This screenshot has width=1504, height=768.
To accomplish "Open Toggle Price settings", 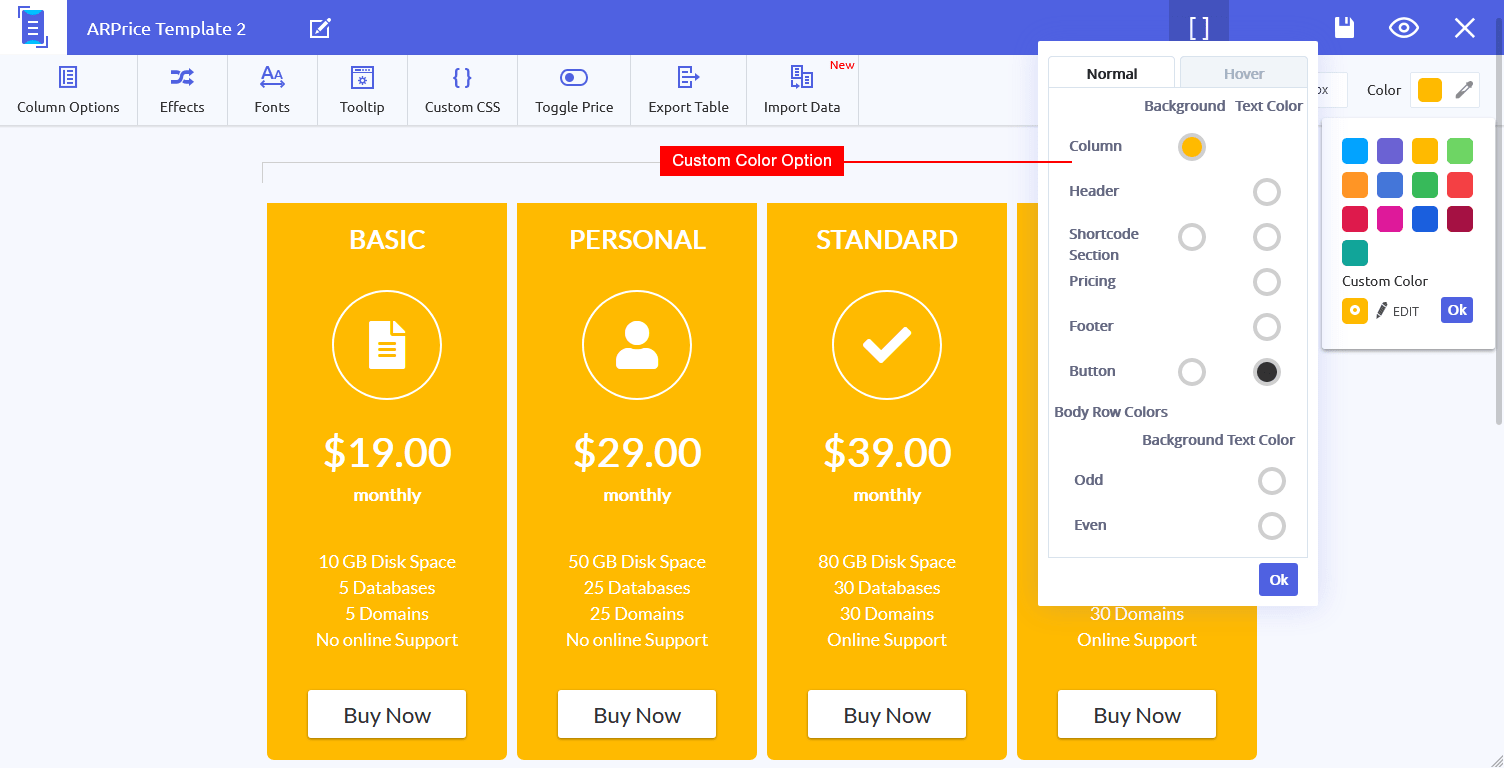I will pos(574,90).
